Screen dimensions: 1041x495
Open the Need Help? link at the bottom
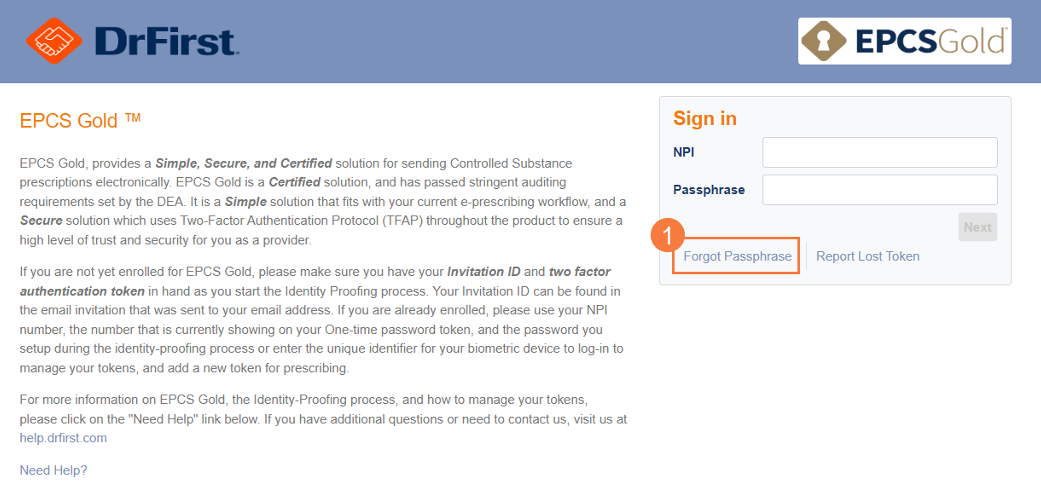click(x=53, y=470)
